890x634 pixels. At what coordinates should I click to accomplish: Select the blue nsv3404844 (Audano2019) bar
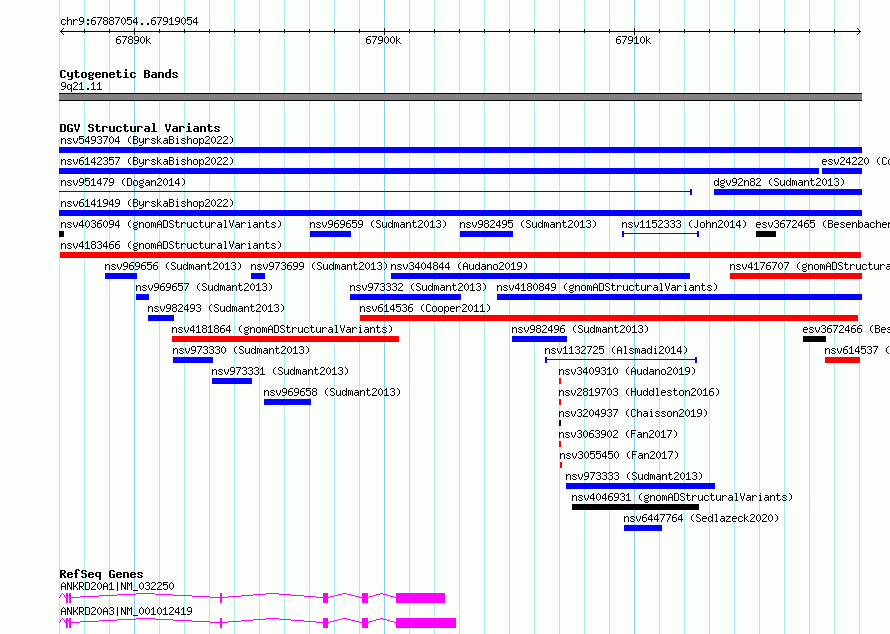pyautogui.click(x=540, y=276)
